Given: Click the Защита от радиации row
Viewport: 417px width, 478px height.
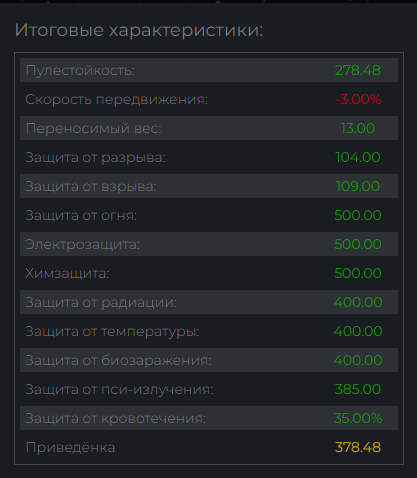Looking at the screenshot, I should [209, 302].
